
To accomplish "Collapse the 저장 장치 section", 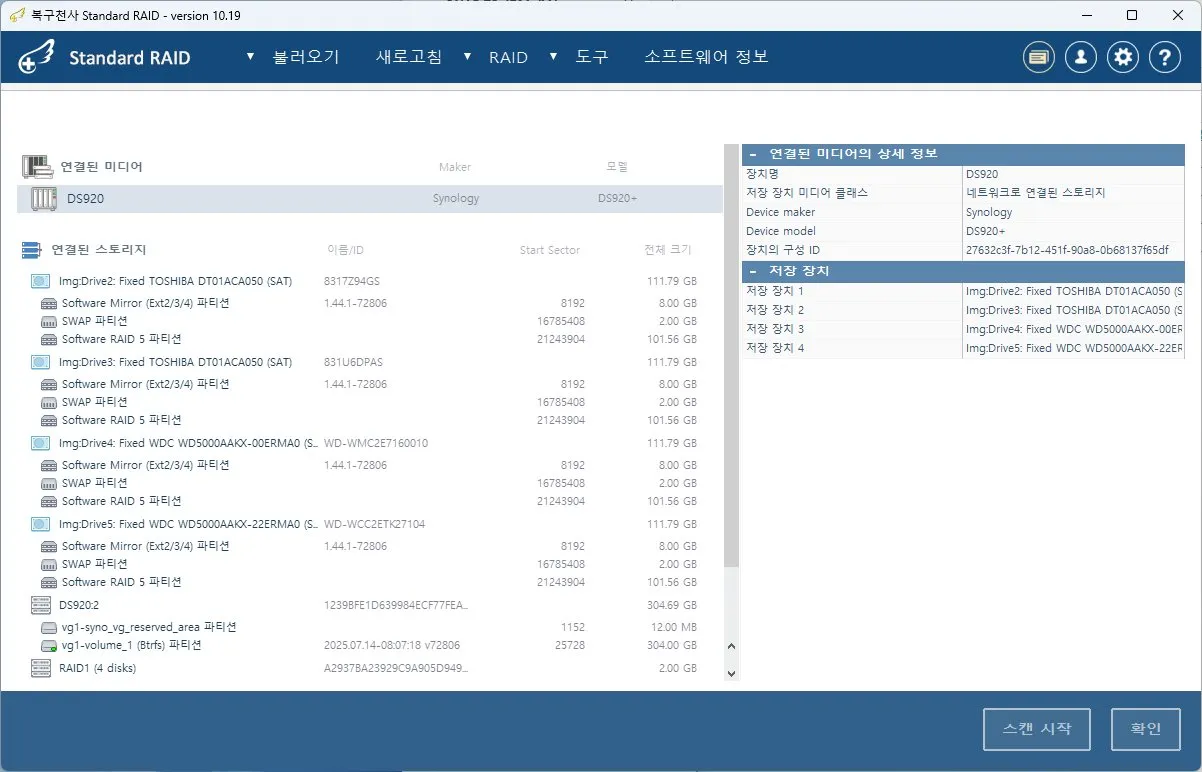I will pyautogui.click(x=752, y=271).
